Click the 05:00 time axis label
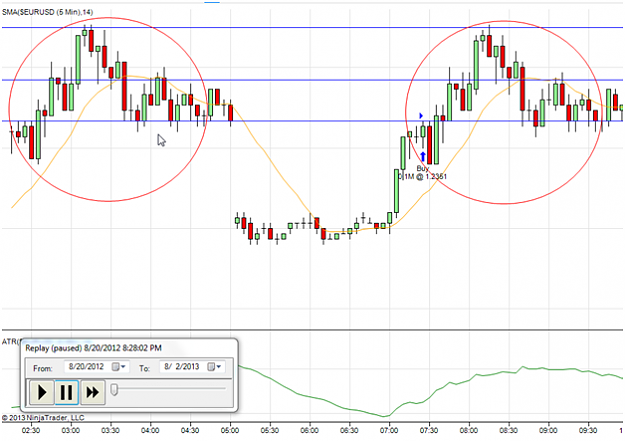 [x=230, y=431]
